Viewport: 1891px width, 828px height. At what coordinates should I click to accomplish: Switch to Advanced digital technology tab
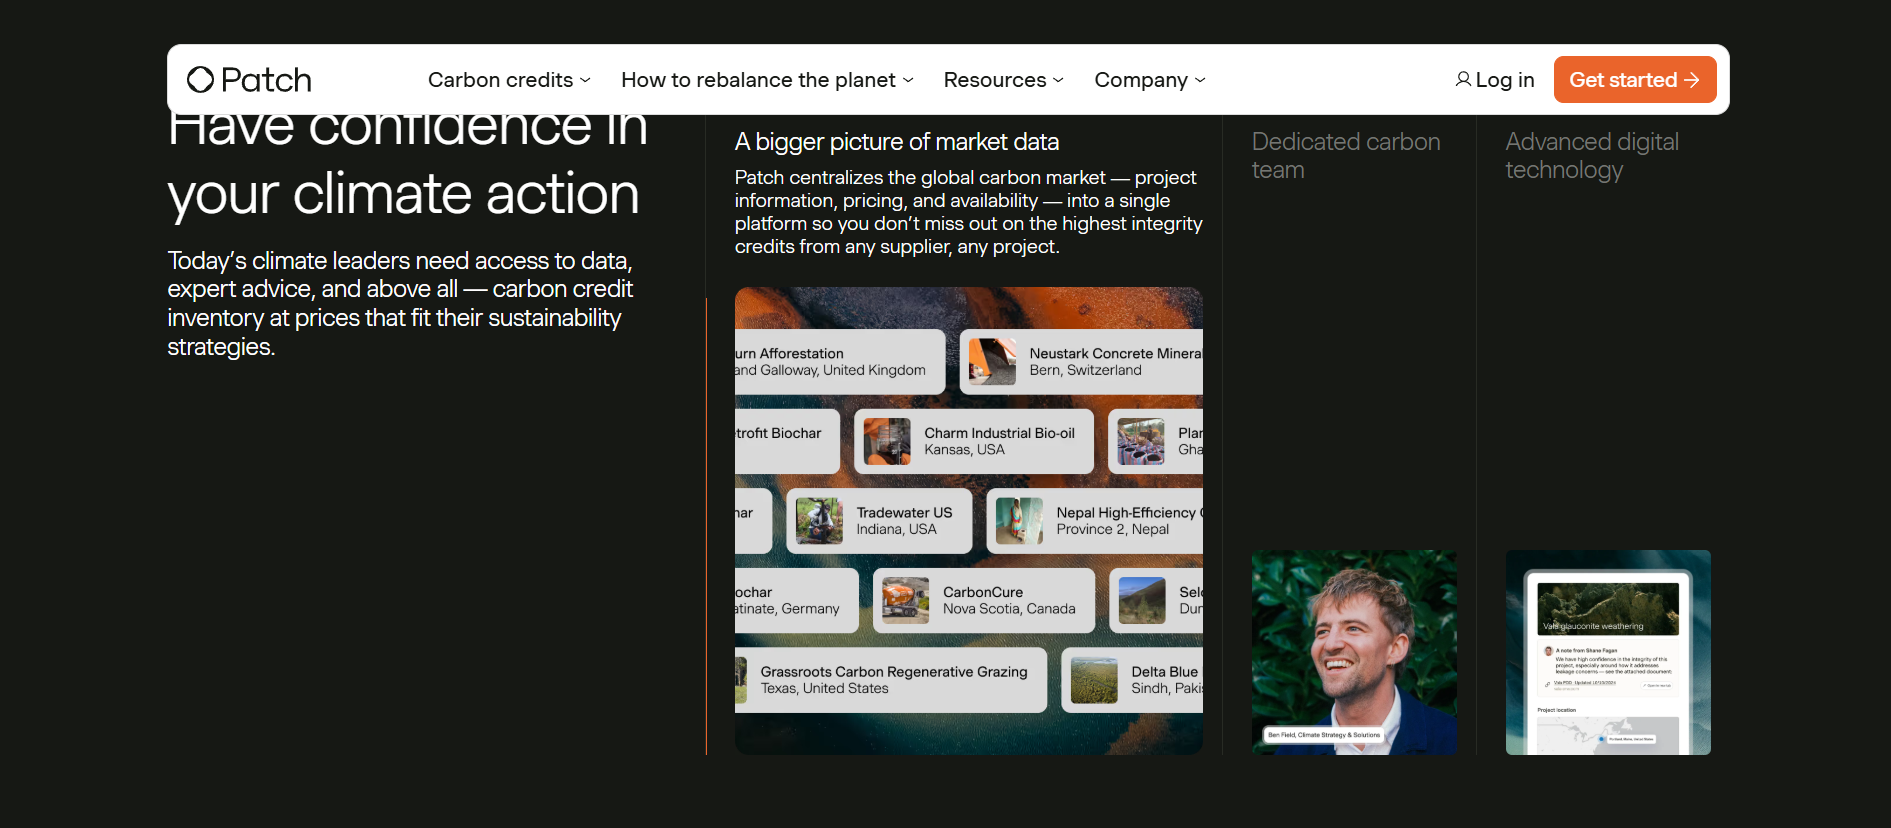(x=1591, y=156)
